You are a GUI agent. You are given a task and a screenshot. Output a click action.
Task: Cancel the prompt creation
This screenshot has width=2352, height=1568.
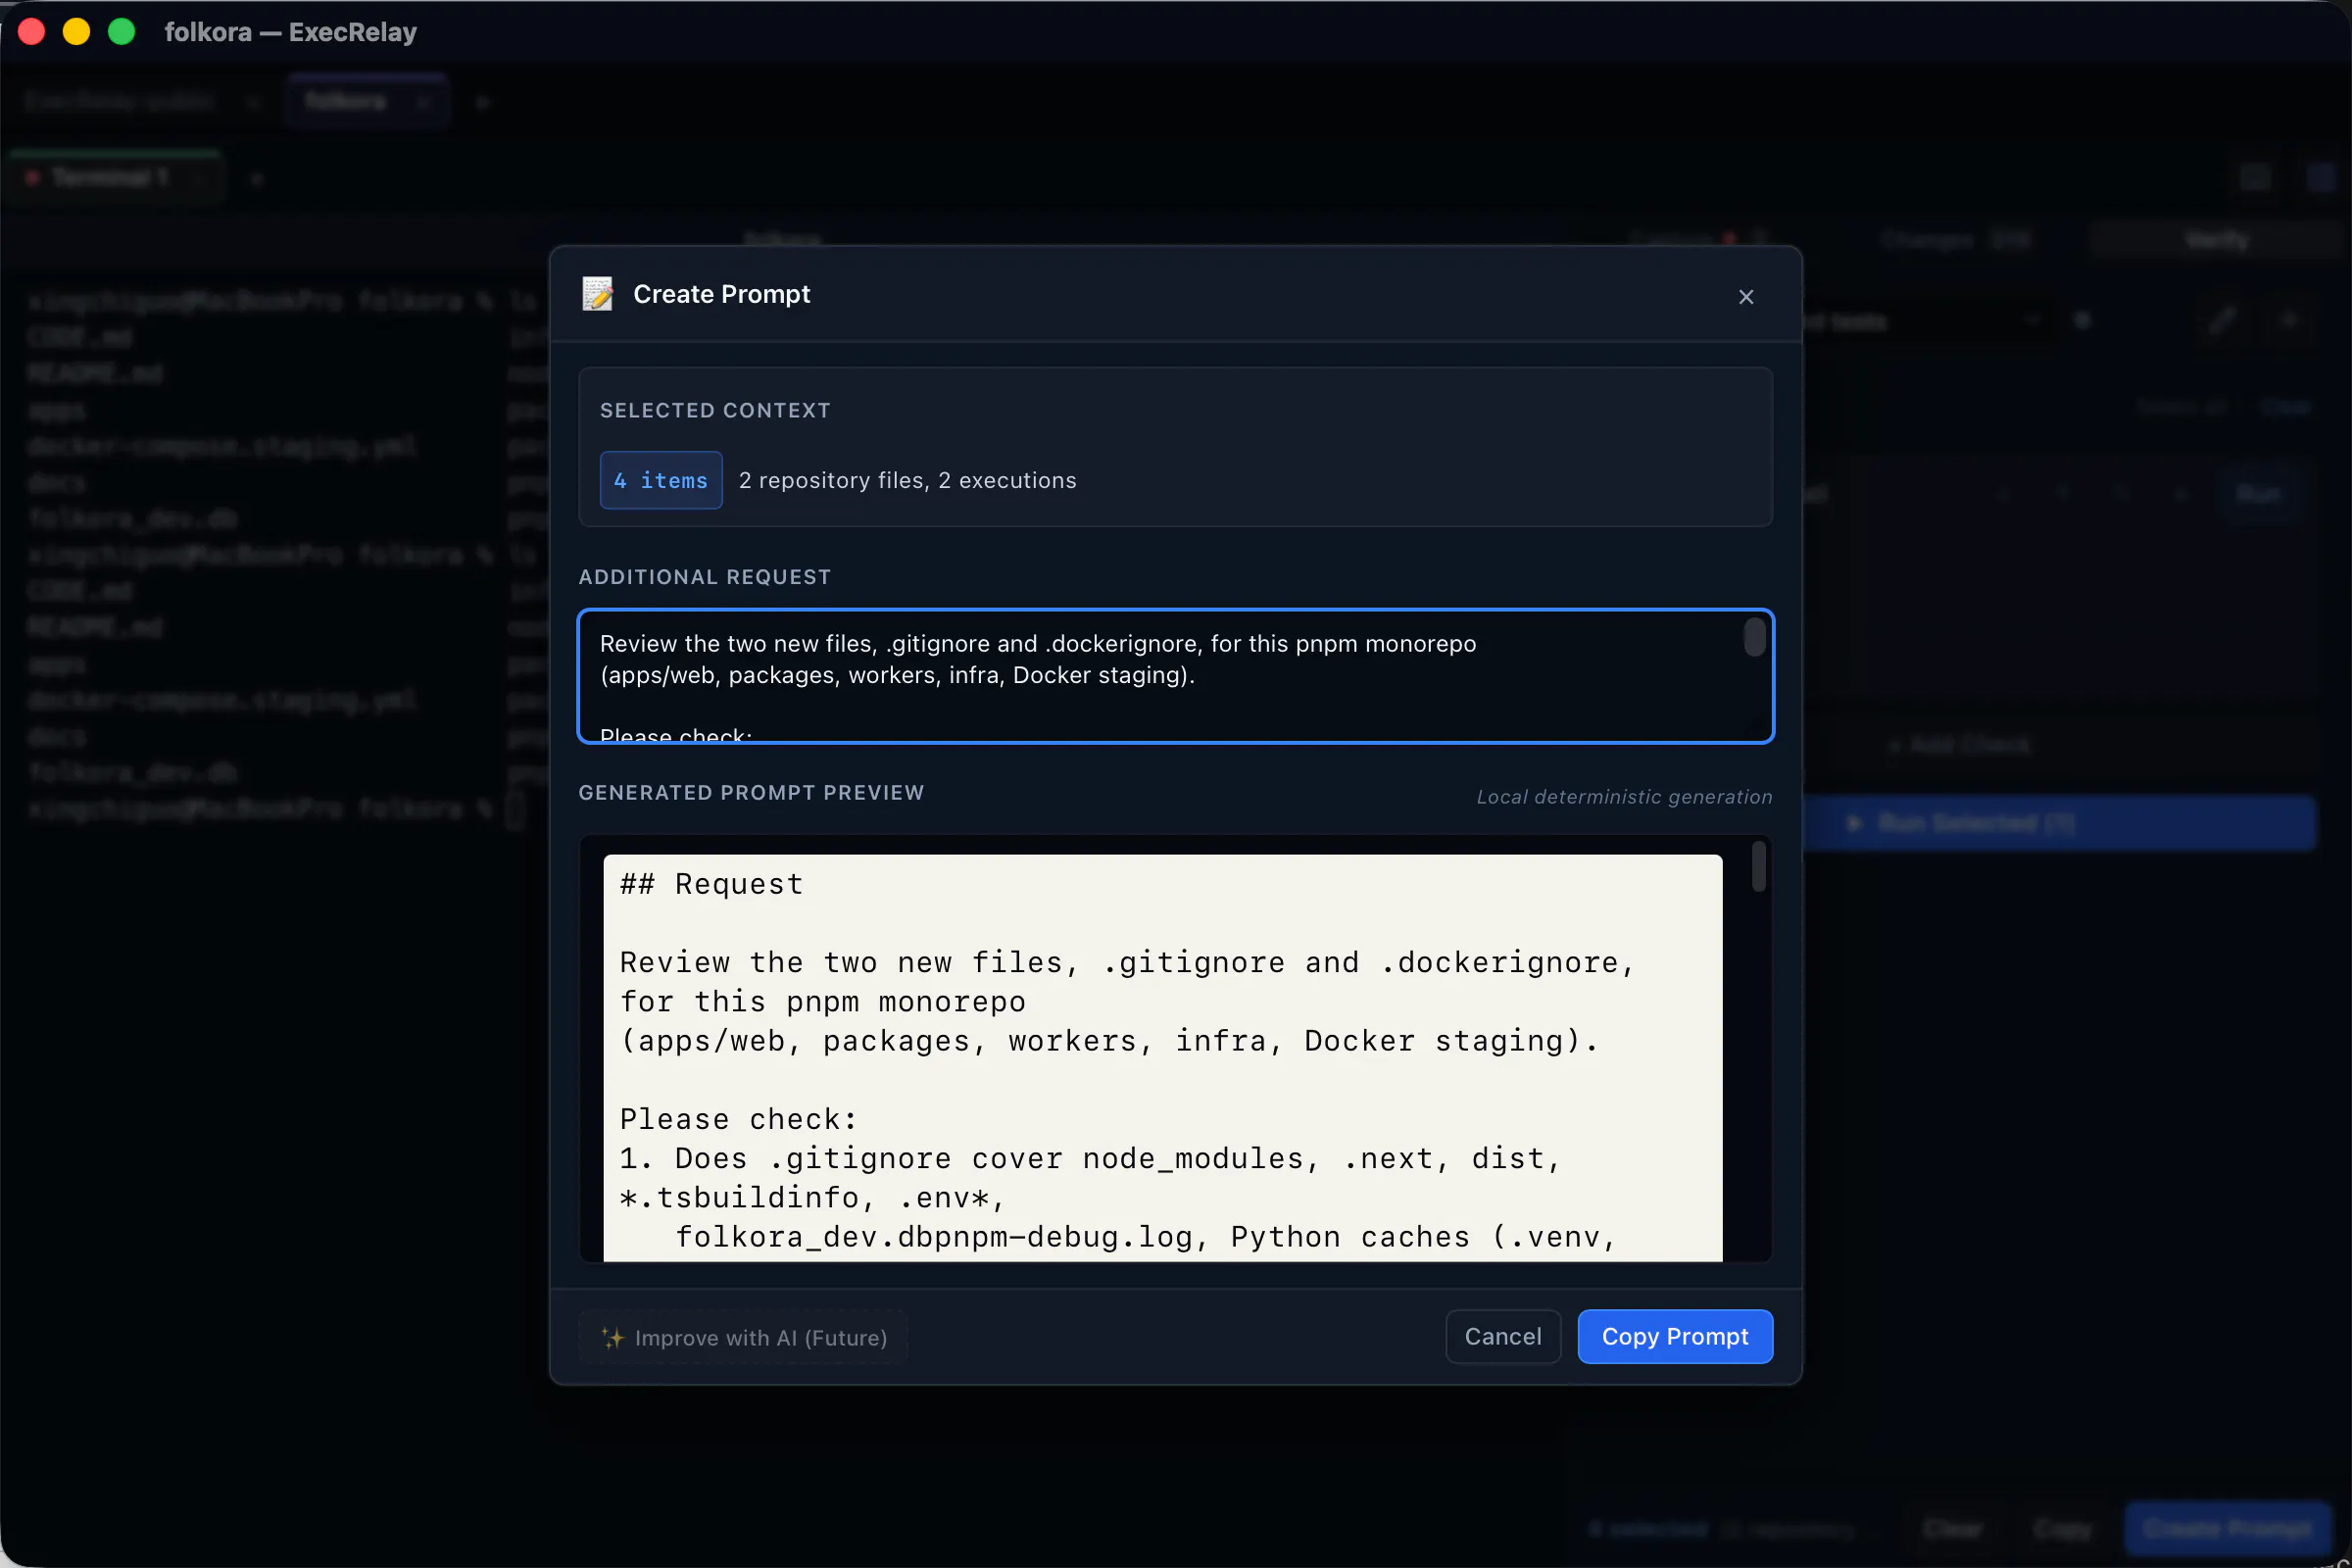click(x=1503, y=1337)
